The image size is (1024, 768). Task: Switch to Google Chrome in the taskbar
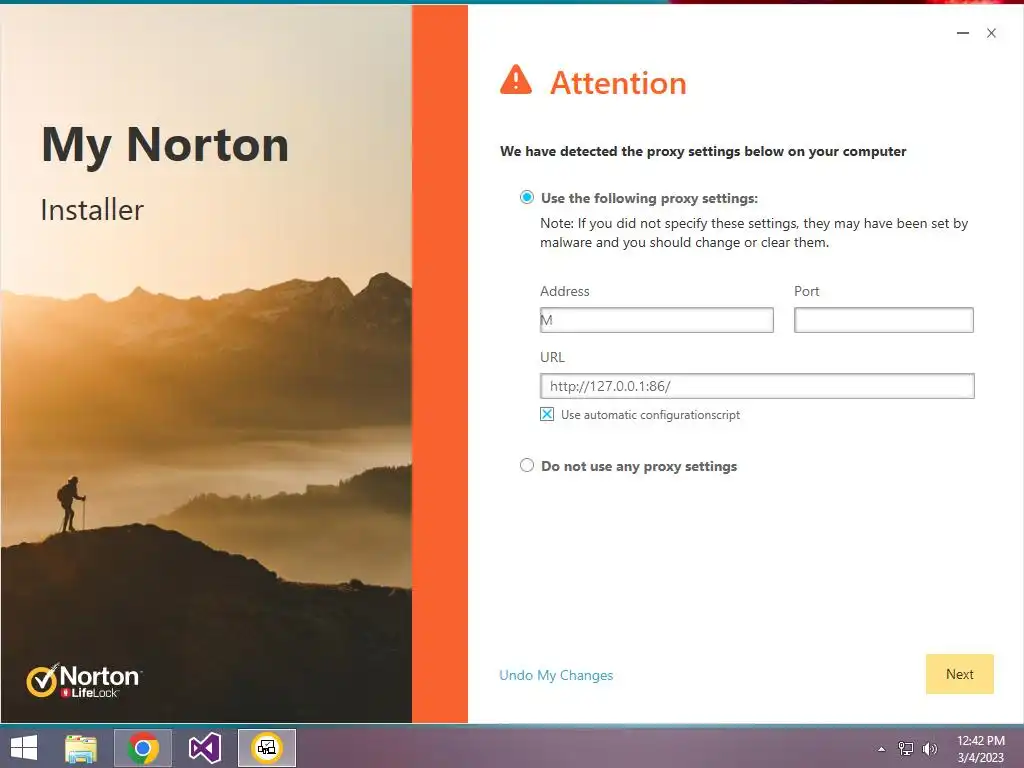pos(143,748)
